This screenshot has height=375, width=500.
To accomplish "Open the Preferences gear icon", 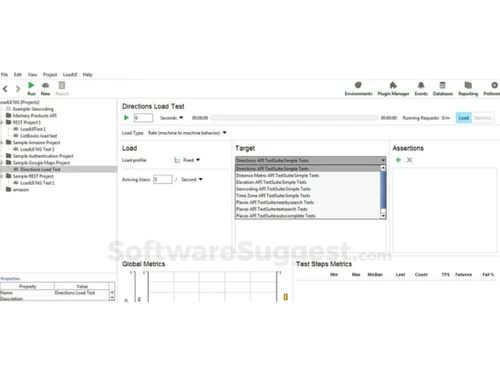I will pos(495,85).
